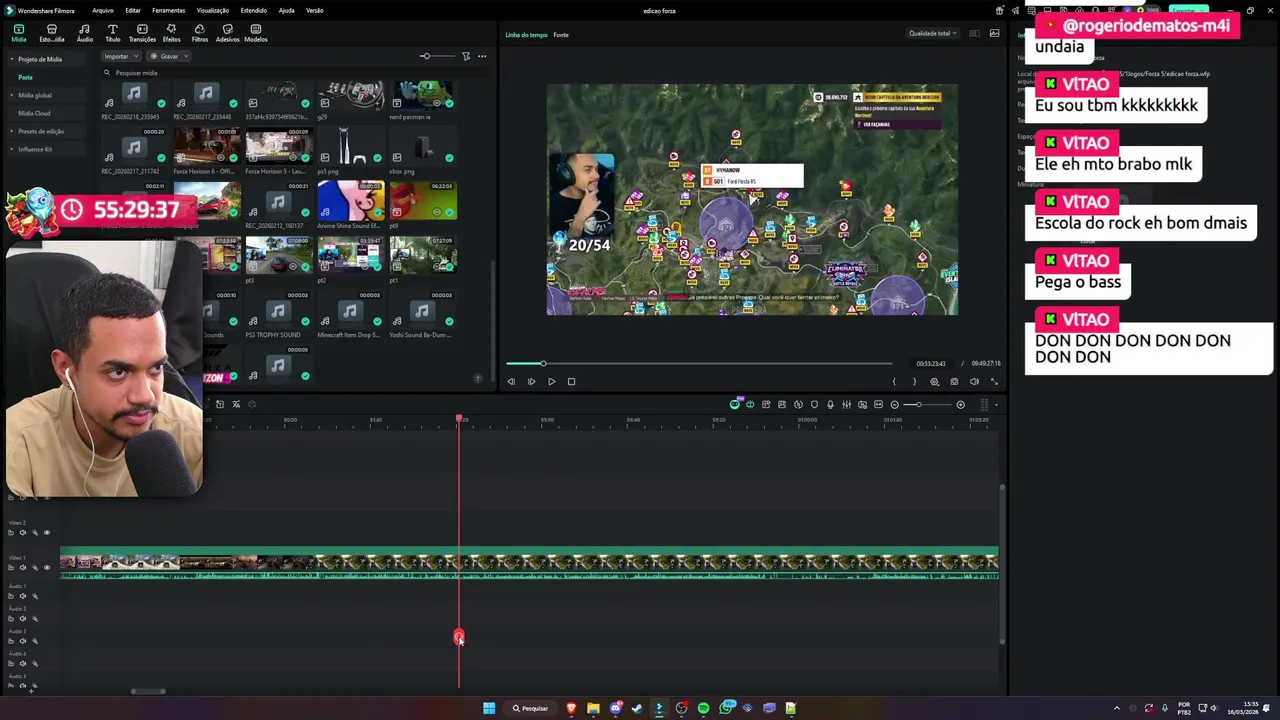The height and width of the screenshot is (720, 1280).
Task: Open the media panel more options (three dots)
Action: (482, 56)
